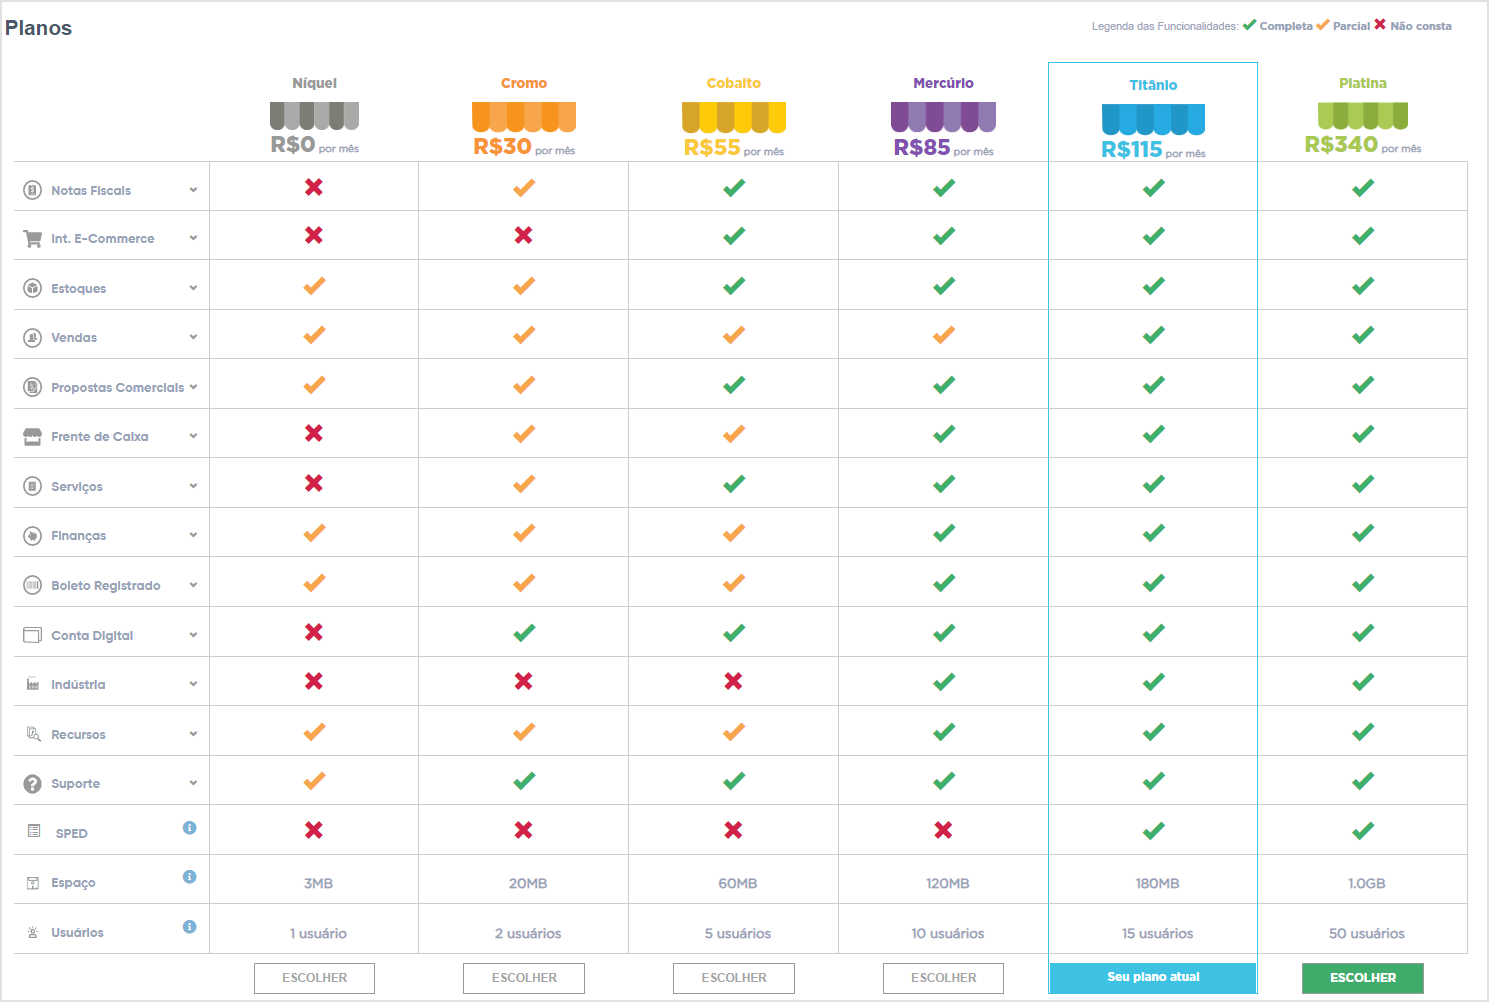Click the green check for Titânio Notas Fiscais
Viewport: 1489px width, 1002px height.
pyautogui.click(x=1153, y=187)
